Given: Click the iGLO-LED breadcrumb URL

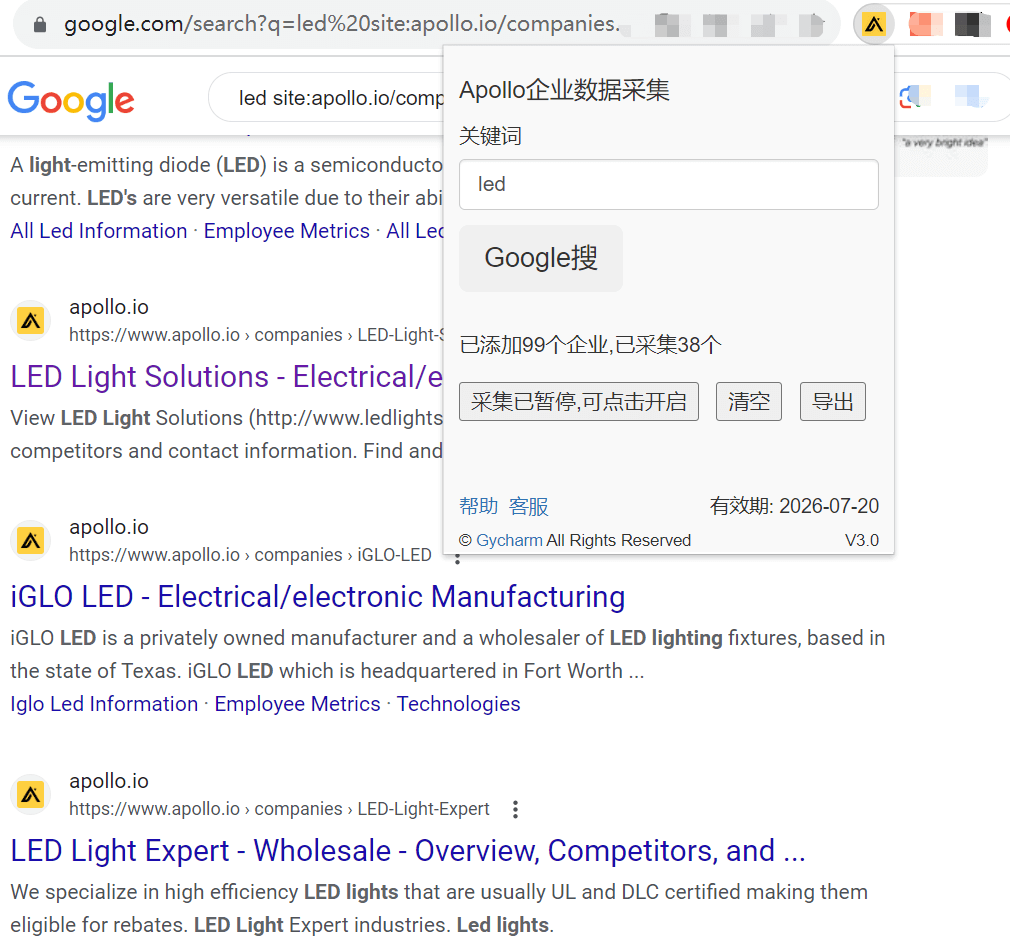Looking at the screenshot, I should [x=251, y=555].
